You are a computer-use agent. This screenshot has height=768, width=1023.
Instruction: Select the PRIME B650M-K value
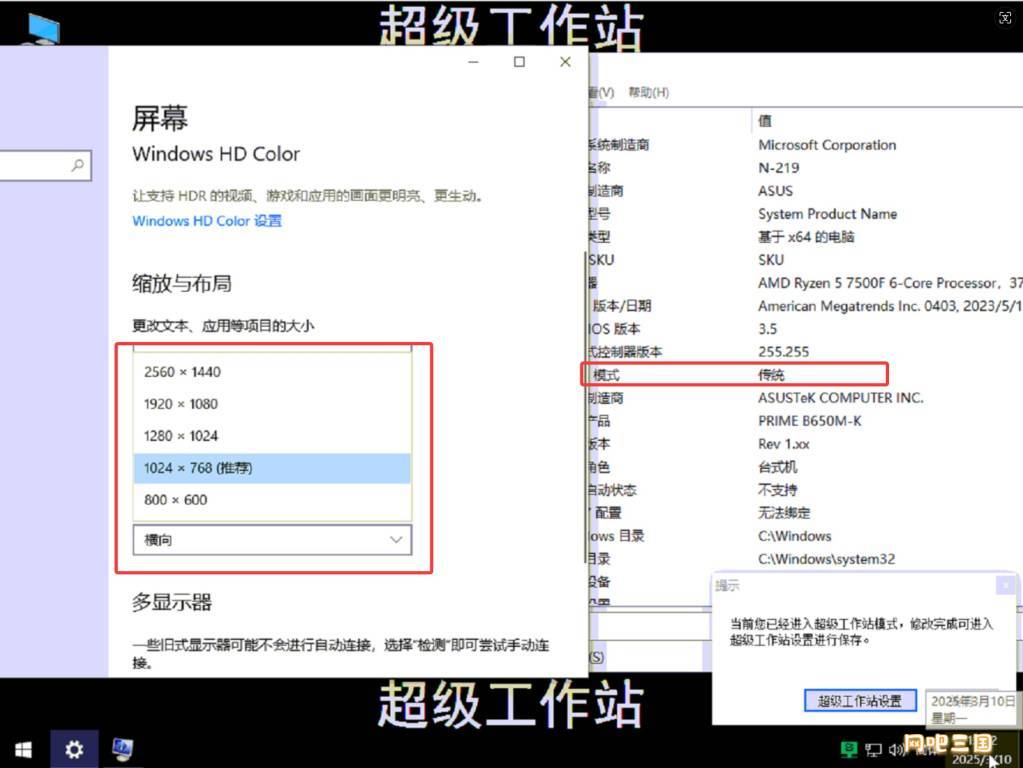[x=810, y=421]
